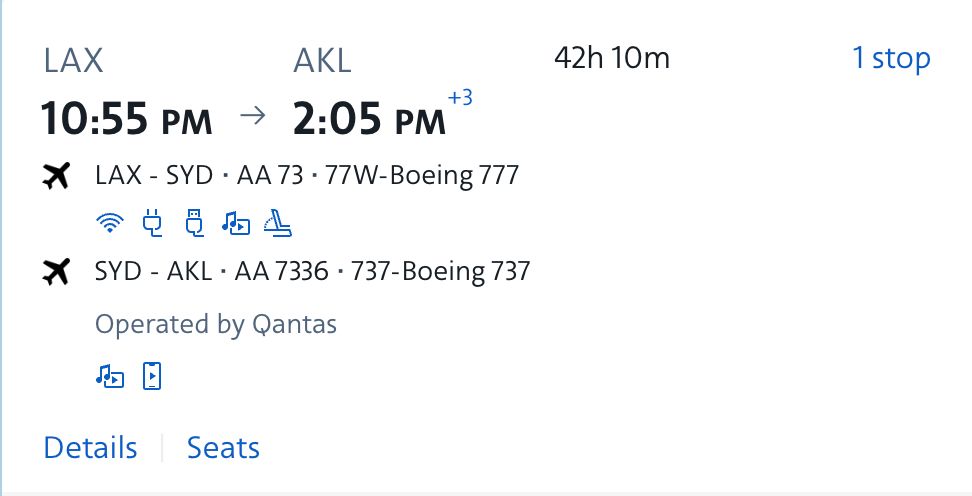Click the AKL destination airport code
Image resolution: width=972 pixels, height=496 pixels.
tap(322, 61)
